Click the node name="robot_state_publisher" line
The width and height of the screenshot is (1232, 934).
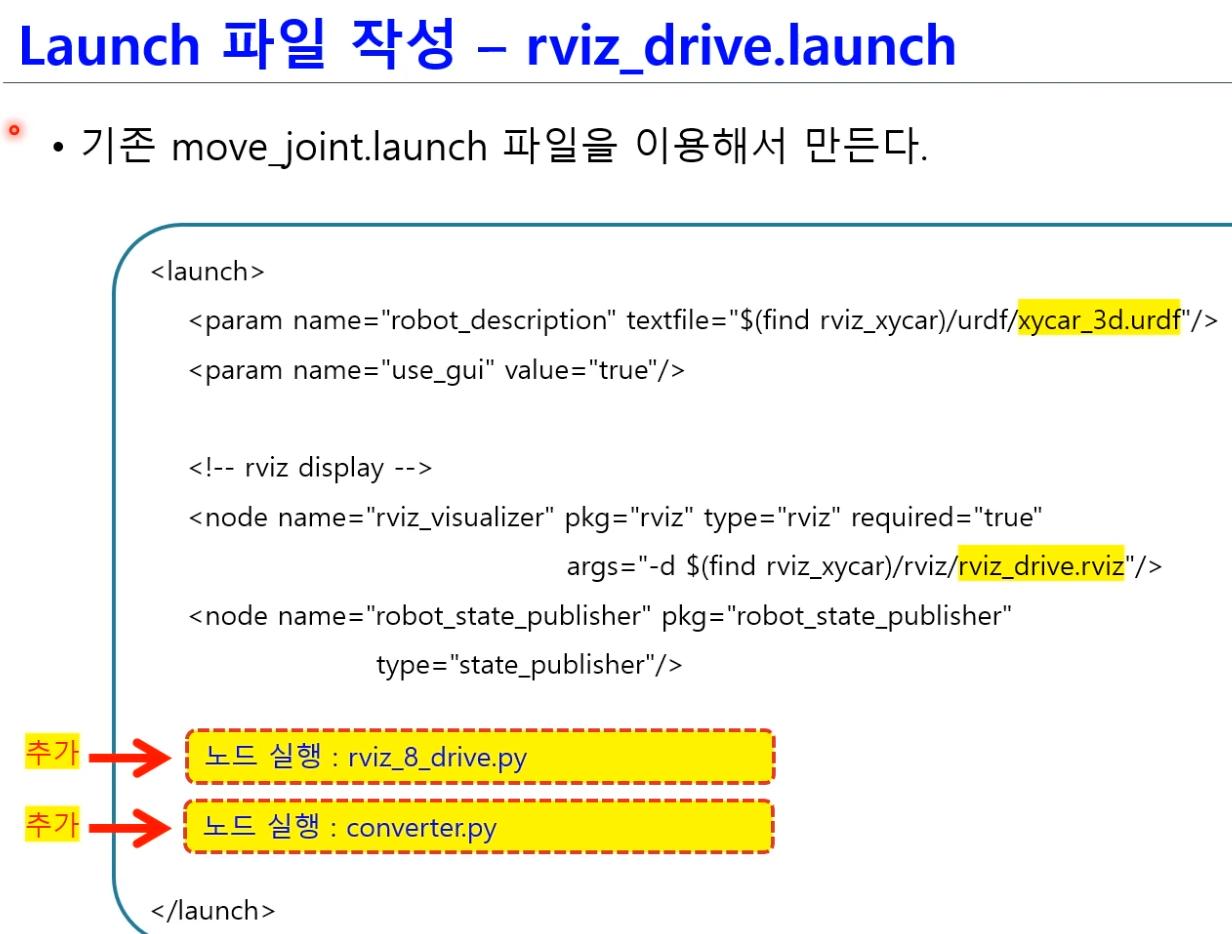(600, 616)
